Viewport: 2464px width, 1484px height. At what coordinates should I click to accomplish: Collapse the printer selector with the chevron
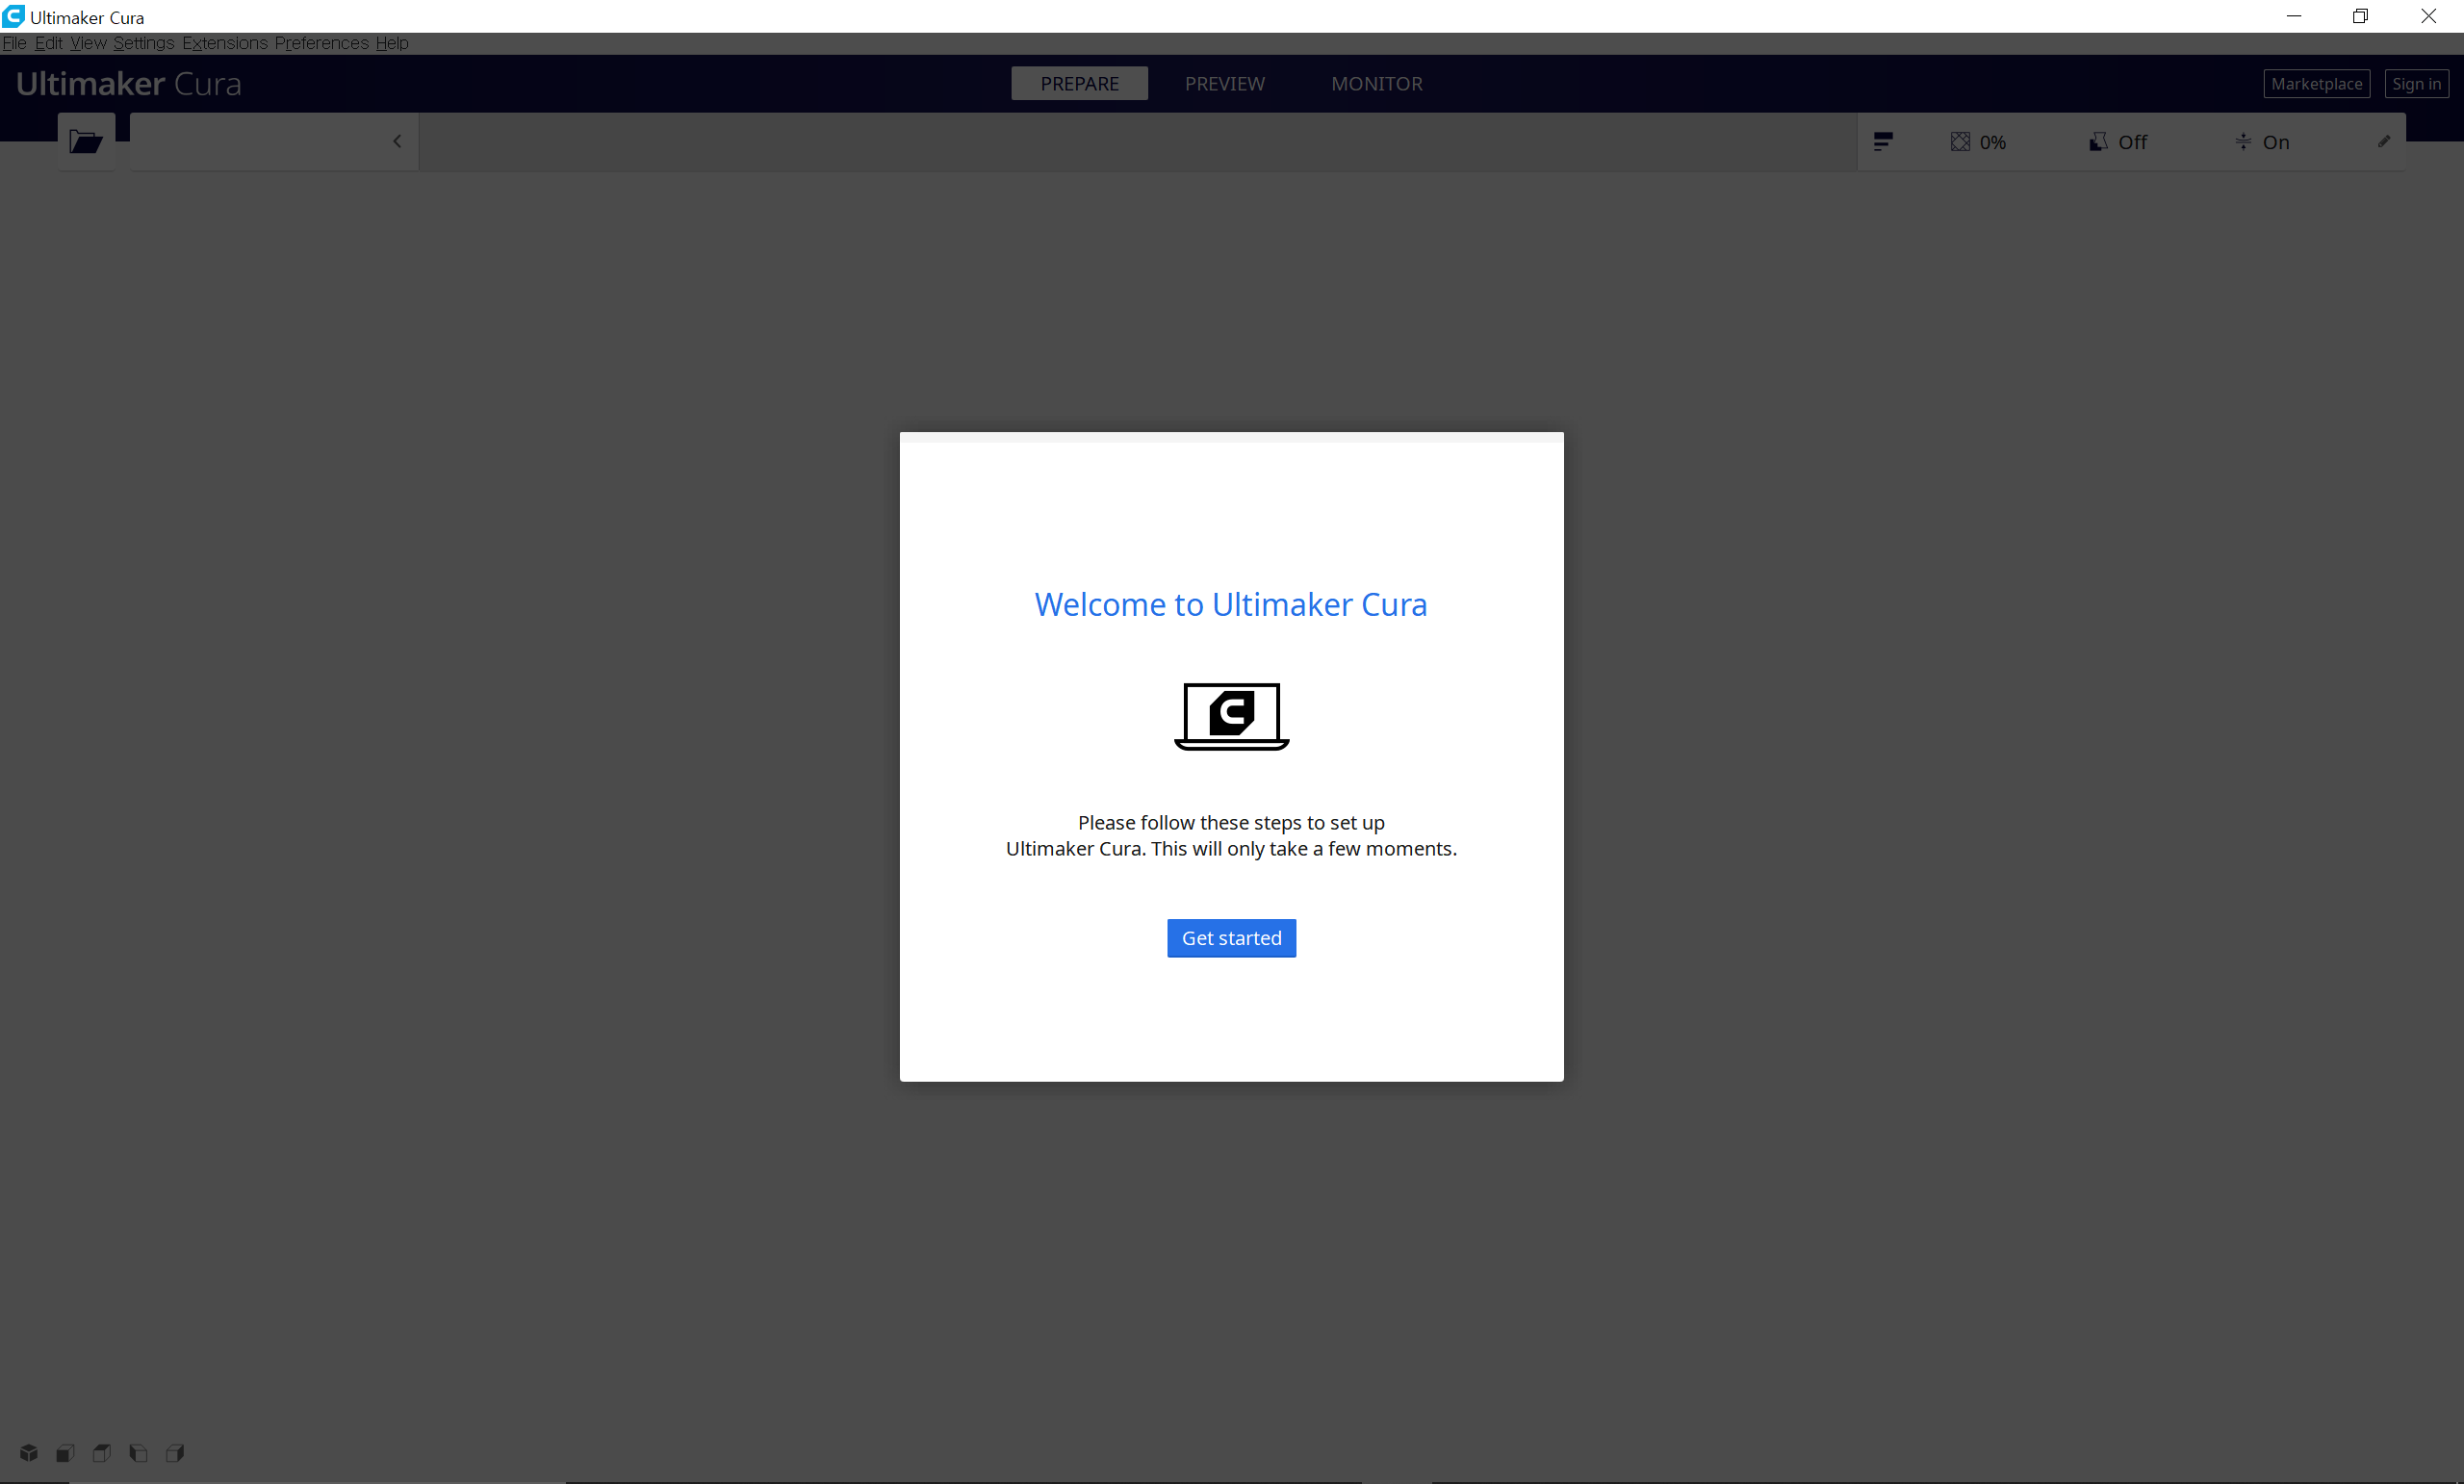[x=397, y=141]
